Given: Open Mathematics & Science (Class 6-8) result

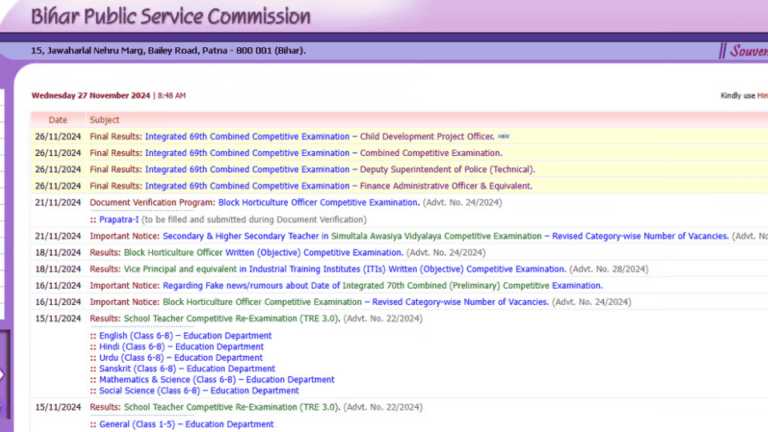Looking at the screenshot, I should [216, 380].
